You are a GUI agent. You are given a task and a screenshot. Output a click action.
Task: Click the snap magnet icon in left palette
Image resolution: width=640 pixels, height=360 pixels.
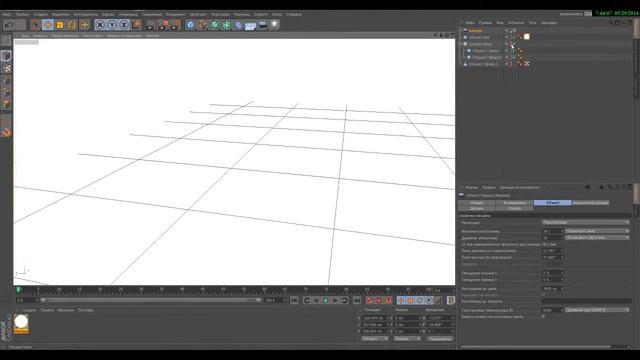click(x=6, y=132)
